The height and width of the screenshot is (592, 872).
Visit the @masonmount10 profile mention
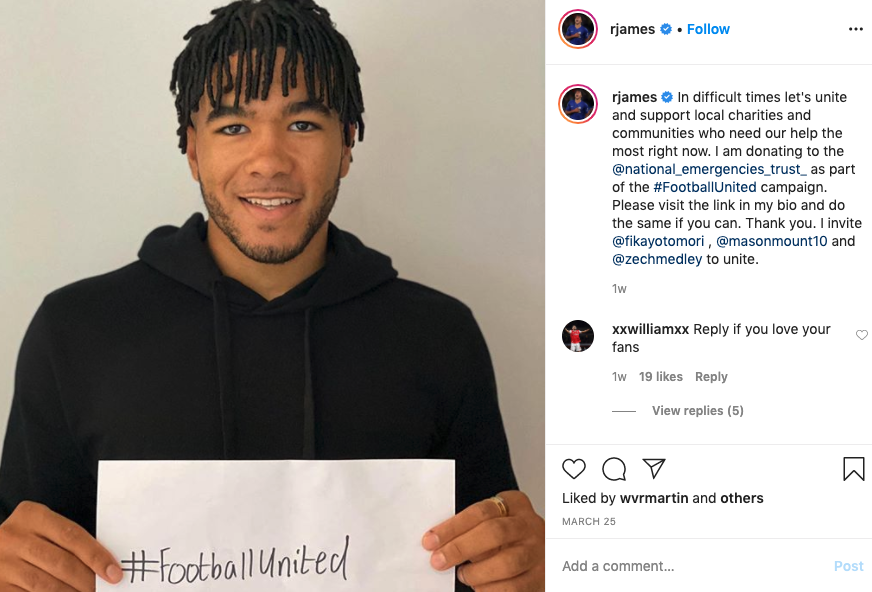pos(771,241)
